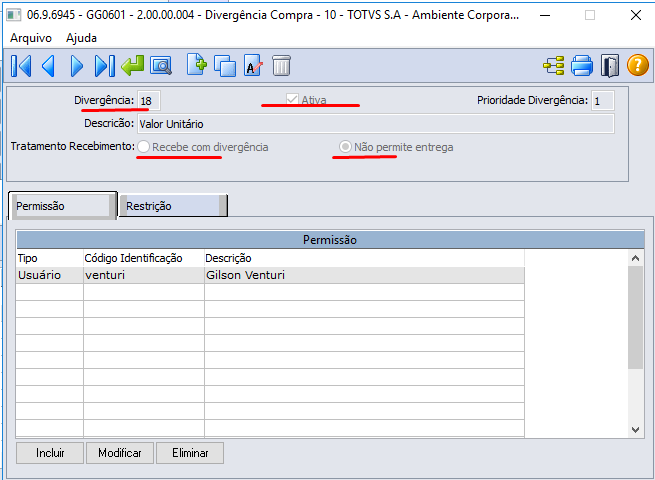The image size is (655, 480).
Task: Select Não permite entrega option
Action: [x=345, y=147]
